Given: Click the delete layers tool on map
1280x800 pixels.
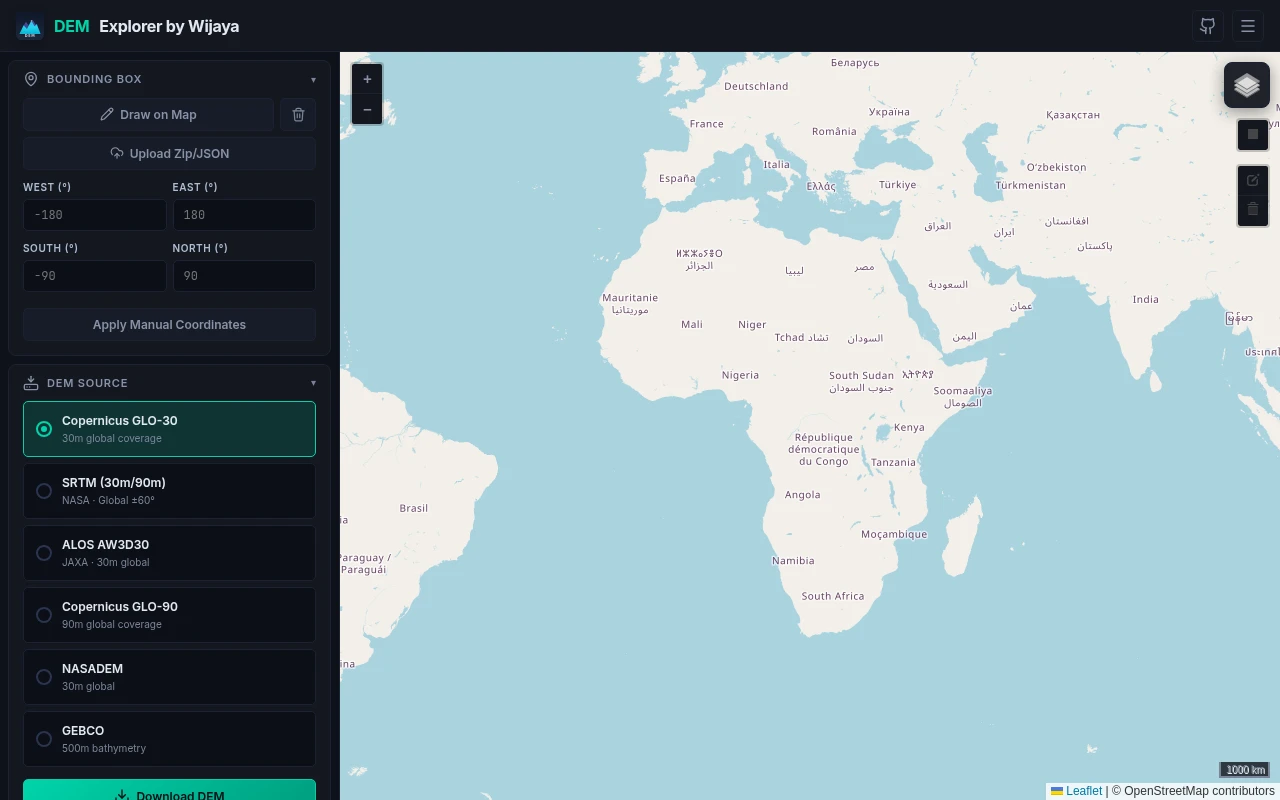Looking at the screenshot, I should click(x=1253, y=209).
